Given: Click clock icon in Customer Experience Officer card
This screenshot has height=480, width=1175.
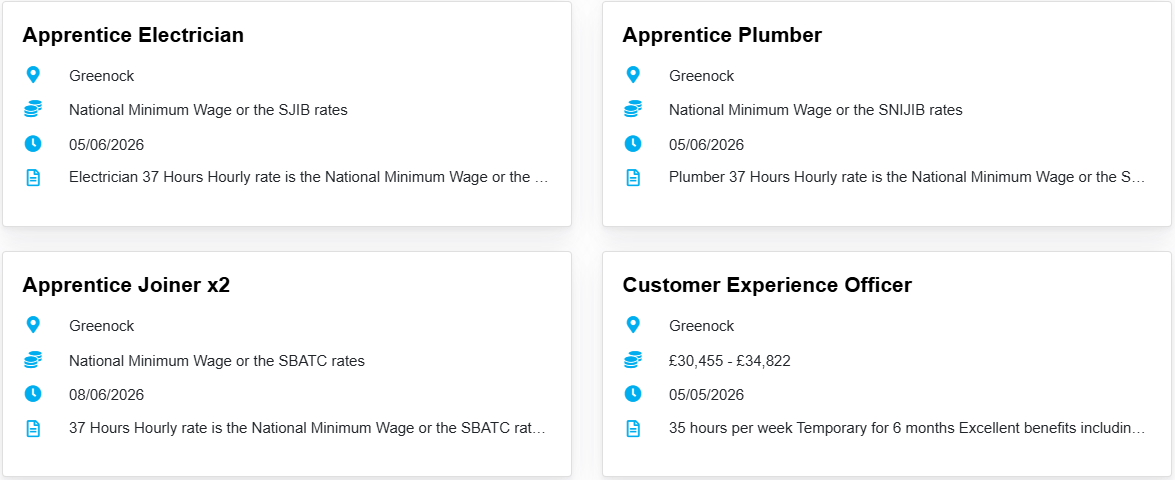Looking at the screenshot, I should tap(633, 393).
